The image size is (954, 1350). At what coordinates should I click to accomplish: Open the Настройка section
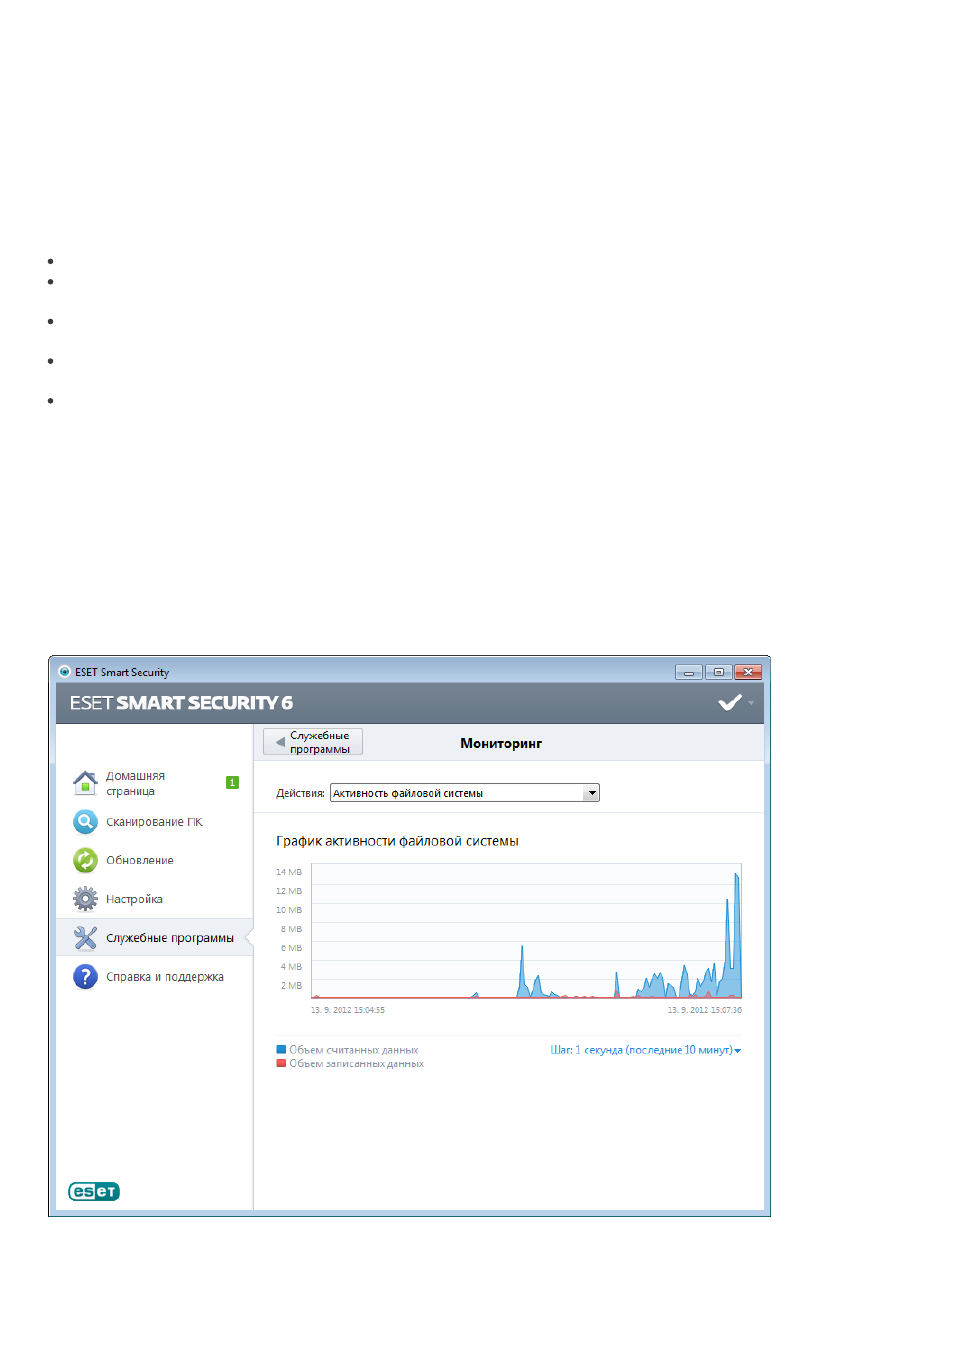click(134, 899)
